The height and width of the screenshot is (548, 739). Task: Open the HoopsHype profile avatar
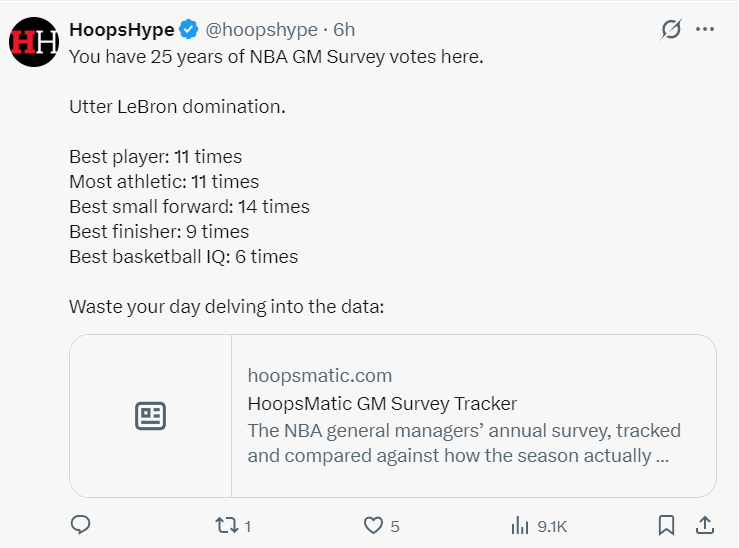click(x=34, y=42)
